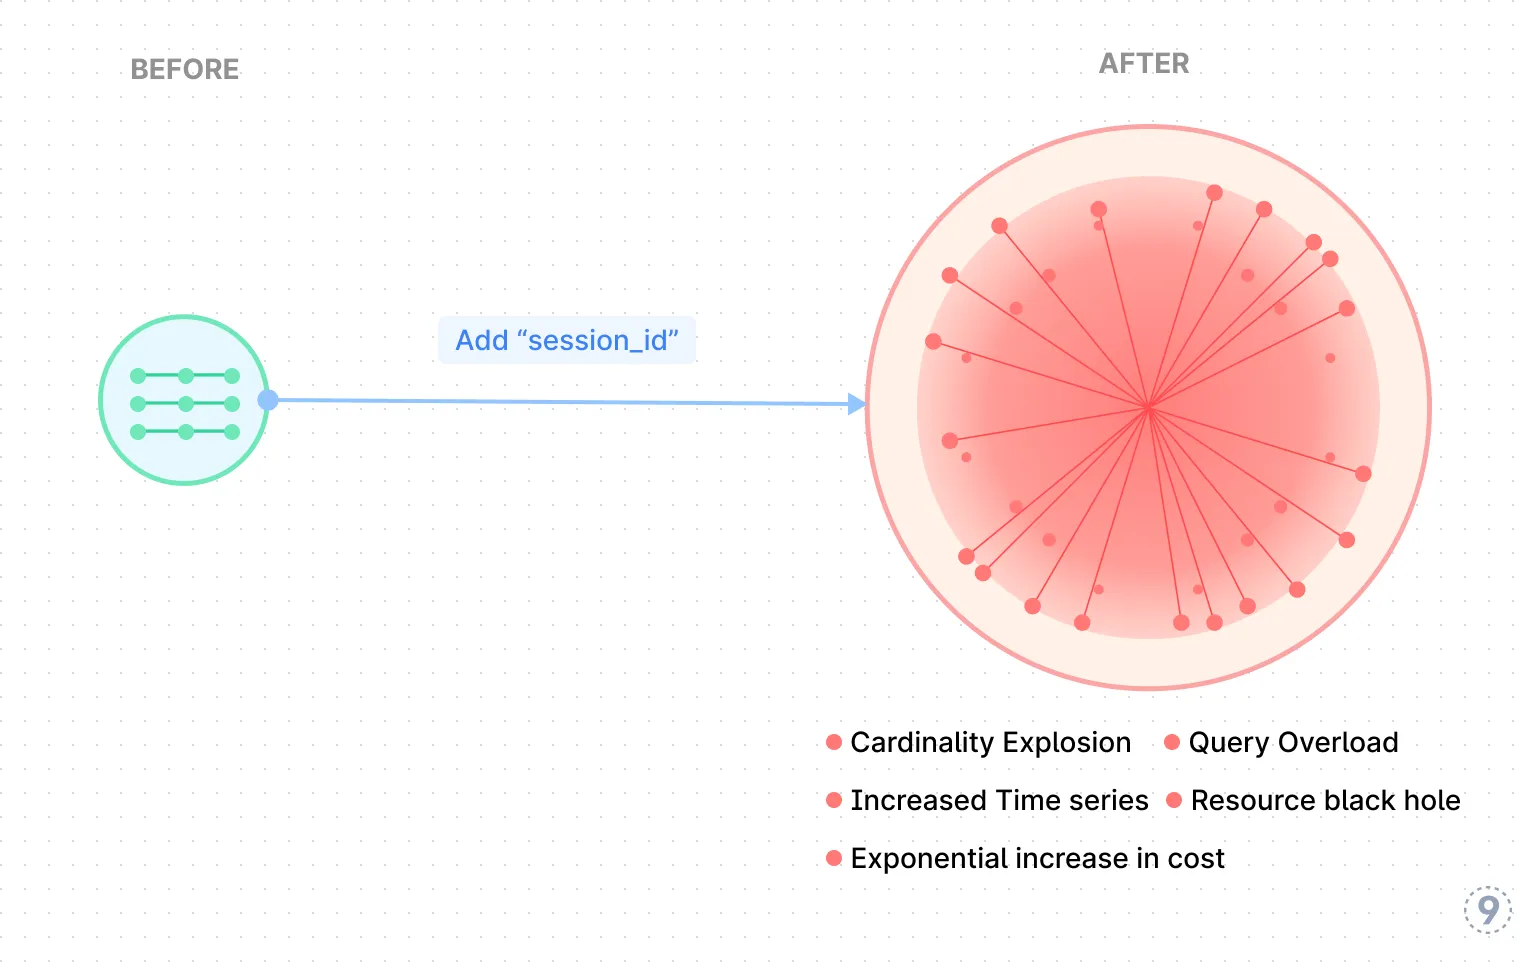Select the Increased Time series label
This screenshot has height=962, width=1536.
[x=999, y=800]
